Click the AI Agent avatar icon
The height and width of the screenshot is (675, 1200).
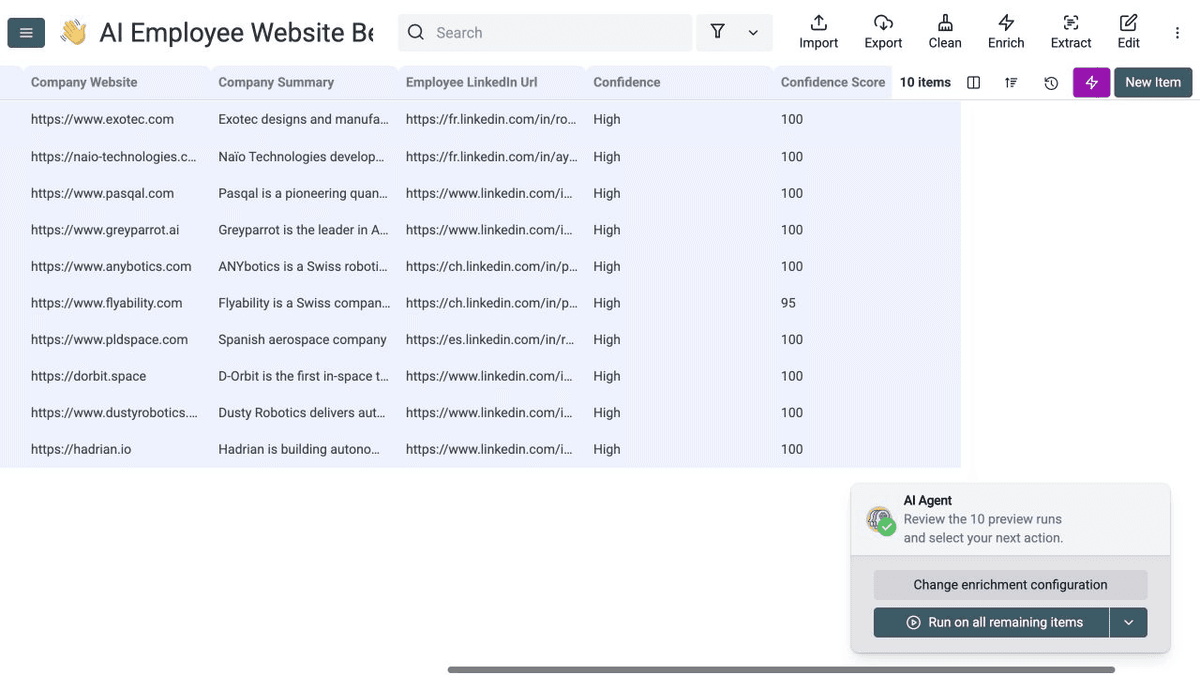[x=881, y=520]
